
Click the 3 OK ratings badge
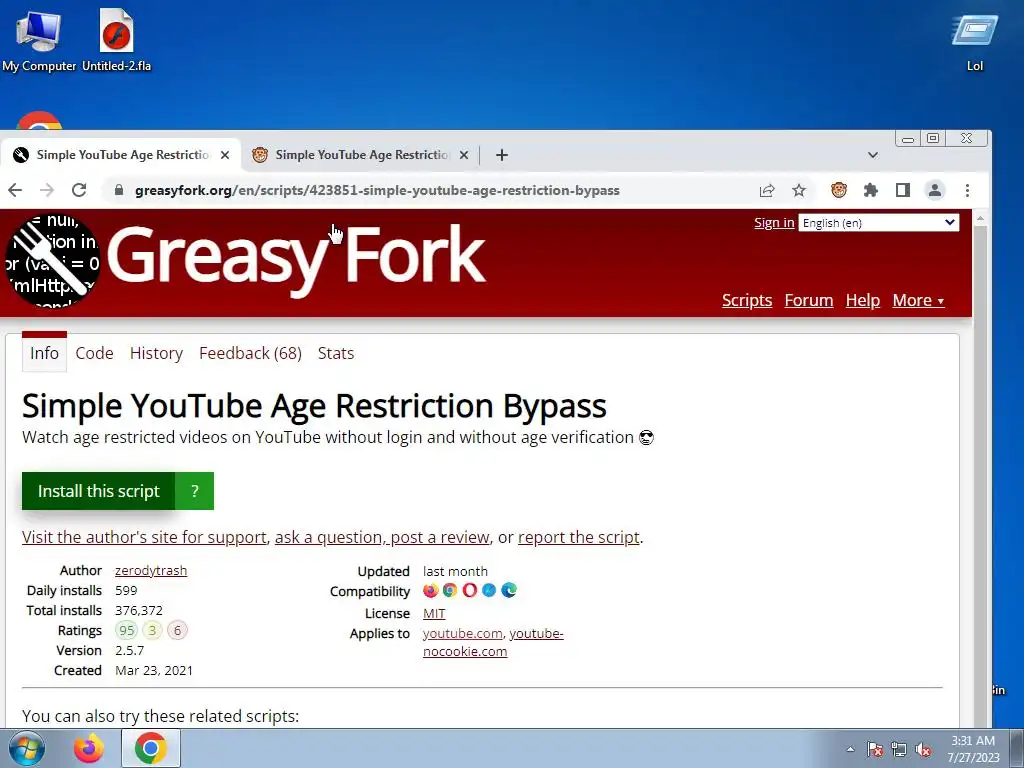click(x=152, y=631)
